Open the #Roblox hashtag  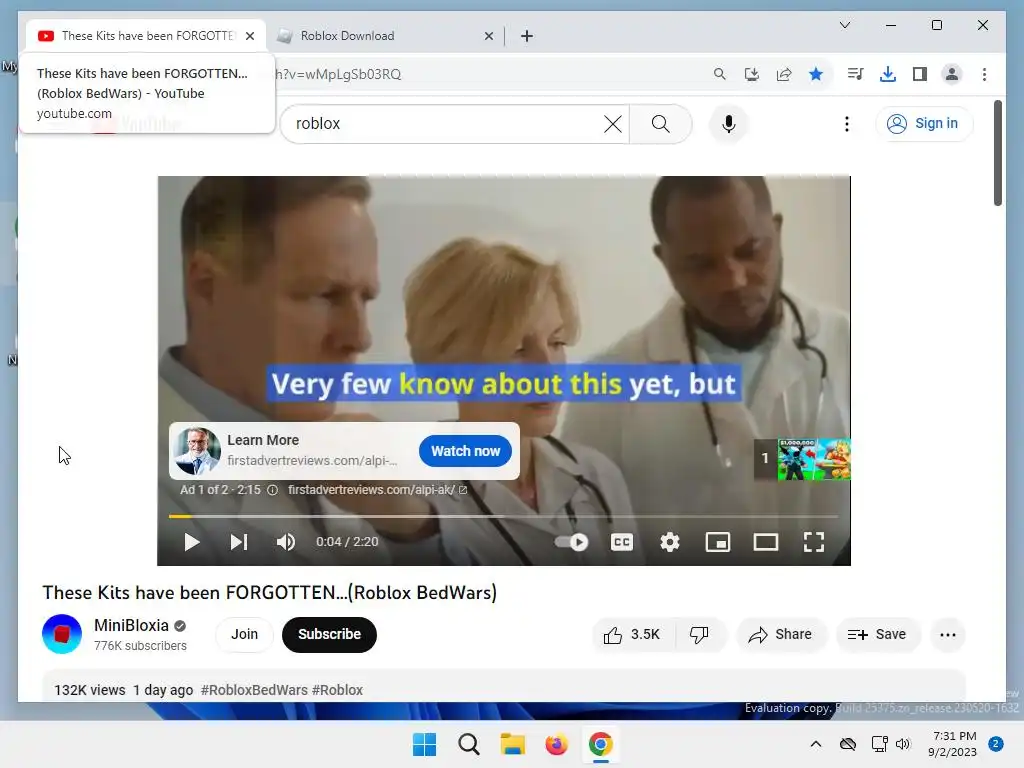coord(337,690)
